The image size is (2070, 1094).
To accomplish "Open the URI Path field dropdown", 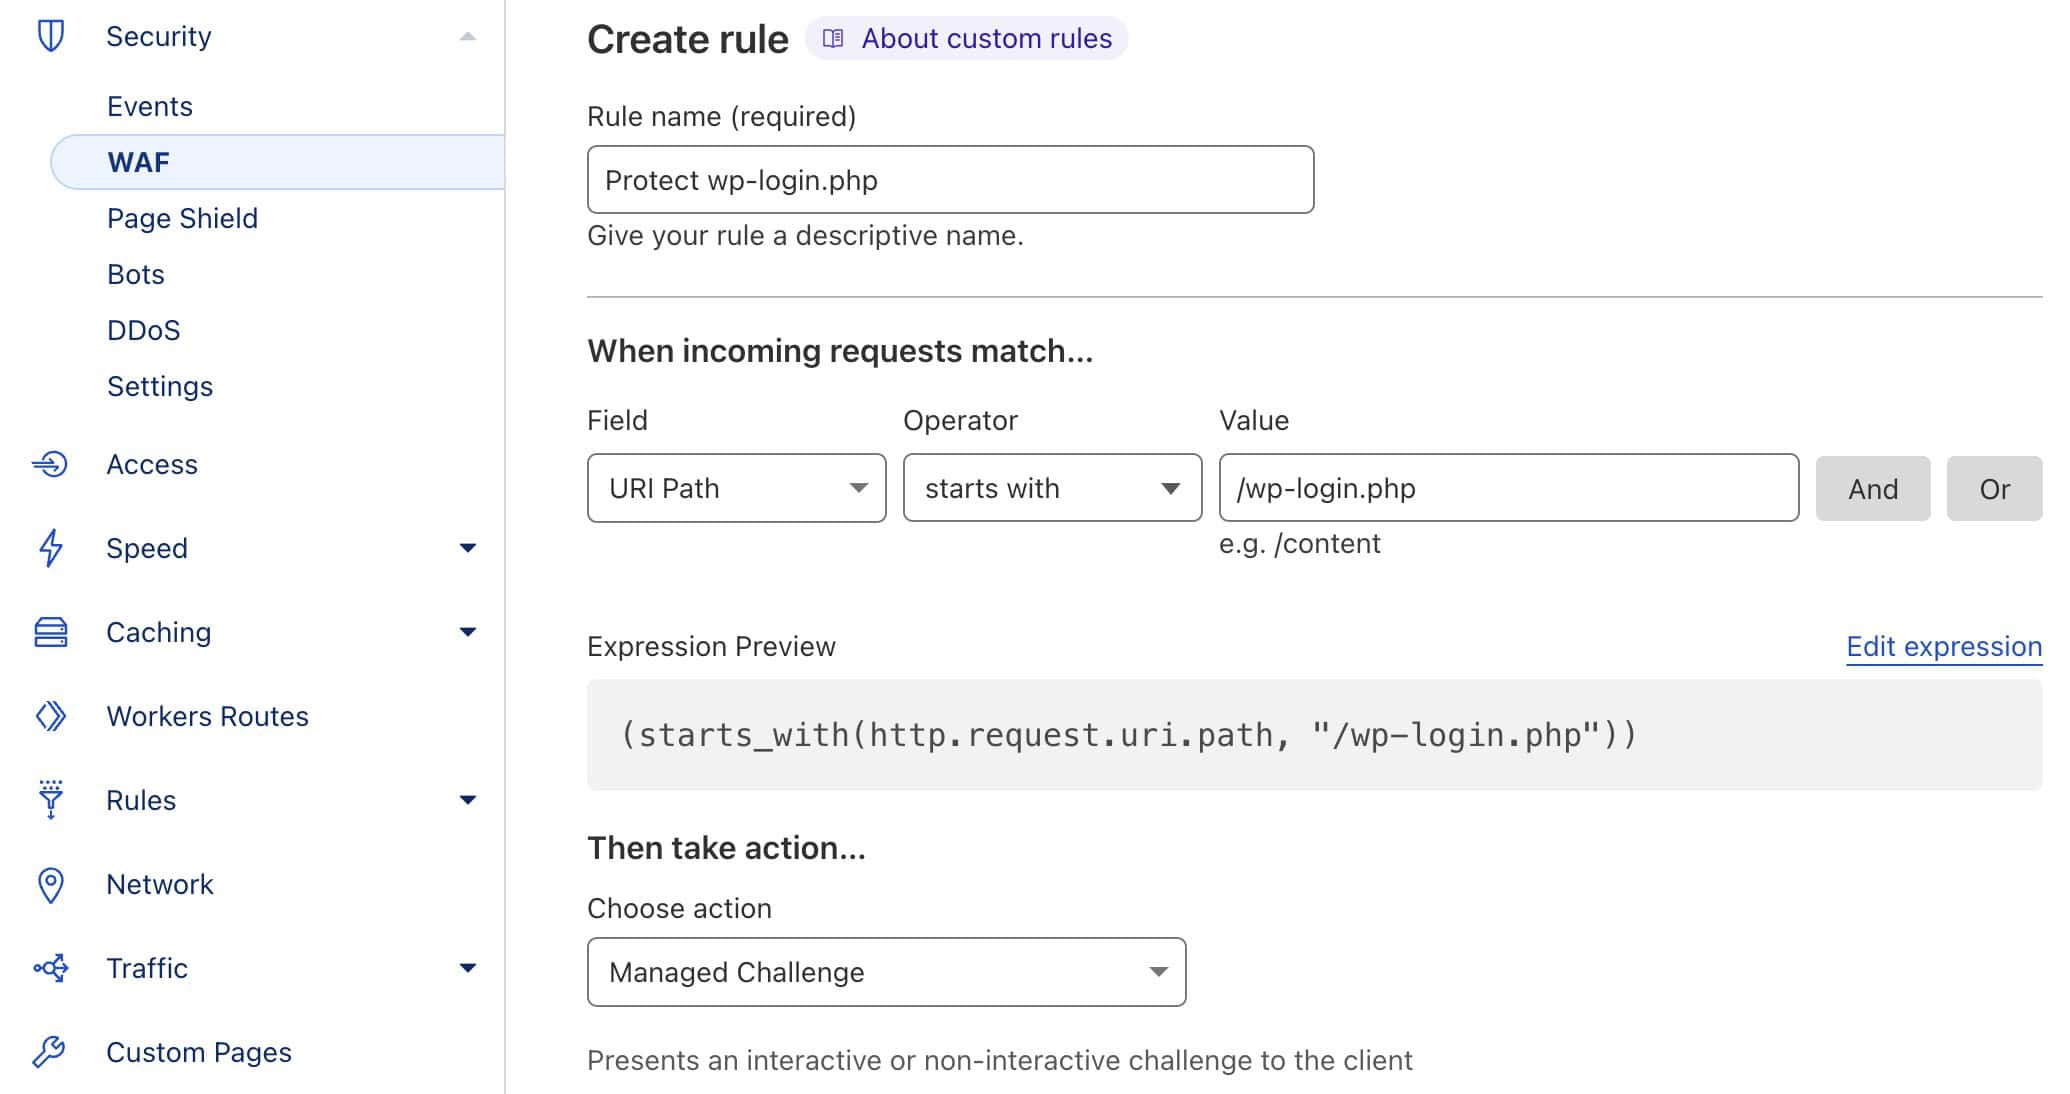I will click(737, 488).
